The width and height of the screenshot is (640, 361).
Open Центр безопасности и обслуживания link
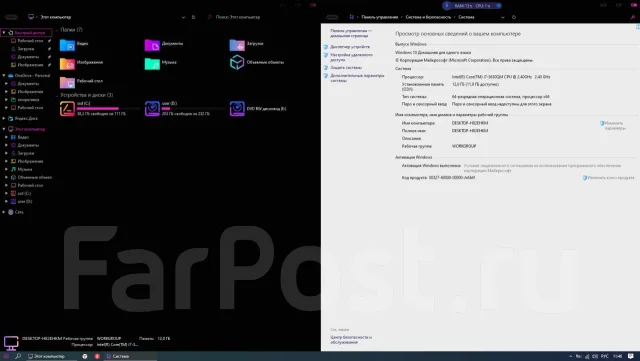point(351,340)
